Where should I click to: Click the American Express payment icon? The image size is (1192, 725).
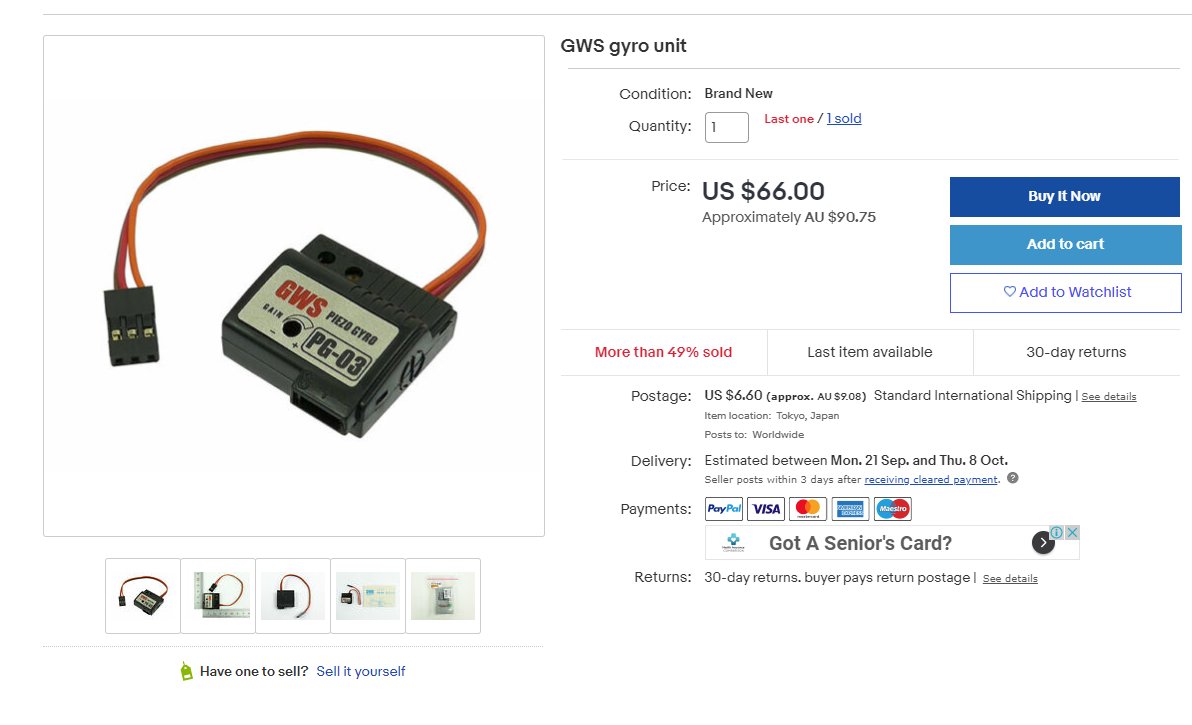(x=850, y=508)
